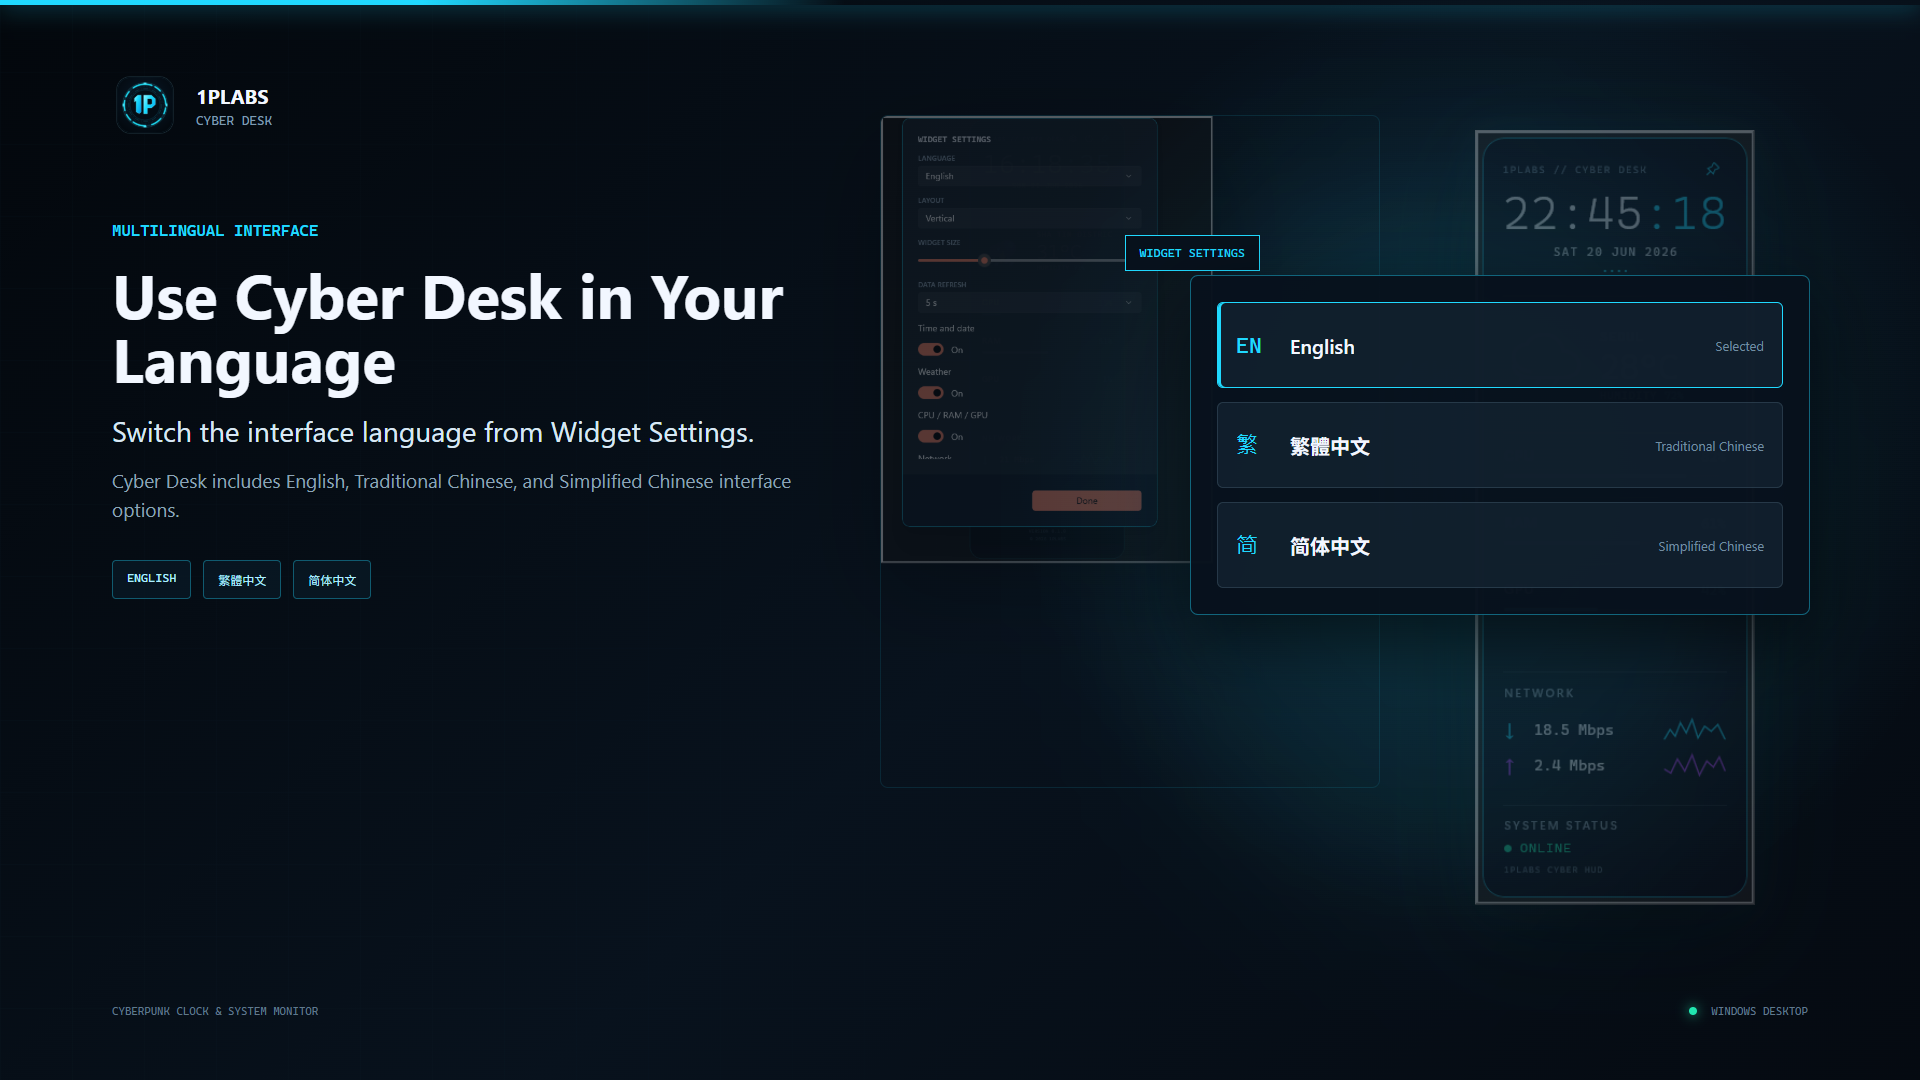
Task: Open the Language dropdown showing English
Action: click(1029, 176)
